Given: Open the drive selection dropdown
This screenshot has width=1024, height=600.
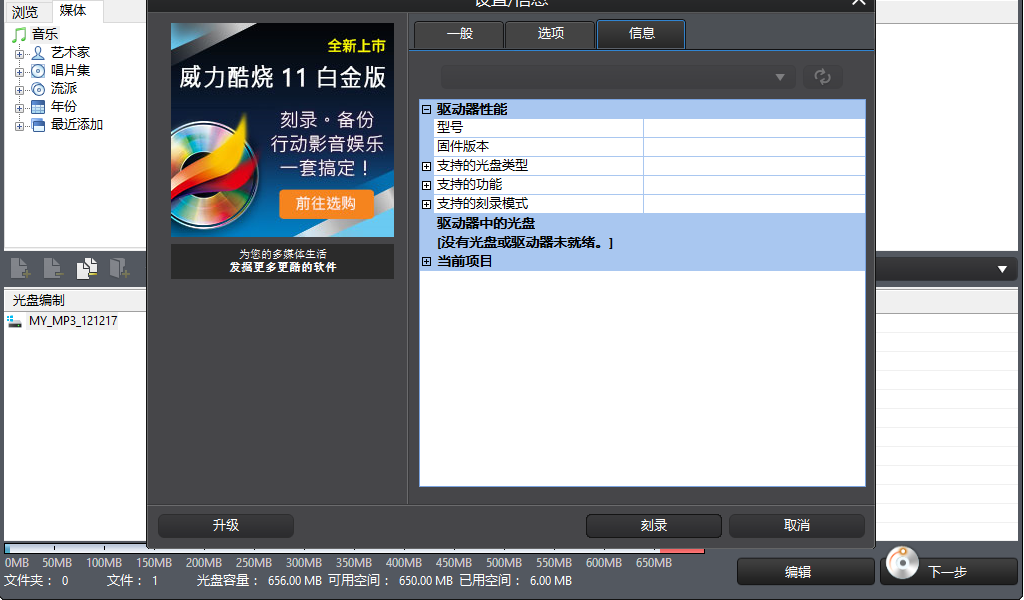Looking at the screenshot, I should point(618,77).
